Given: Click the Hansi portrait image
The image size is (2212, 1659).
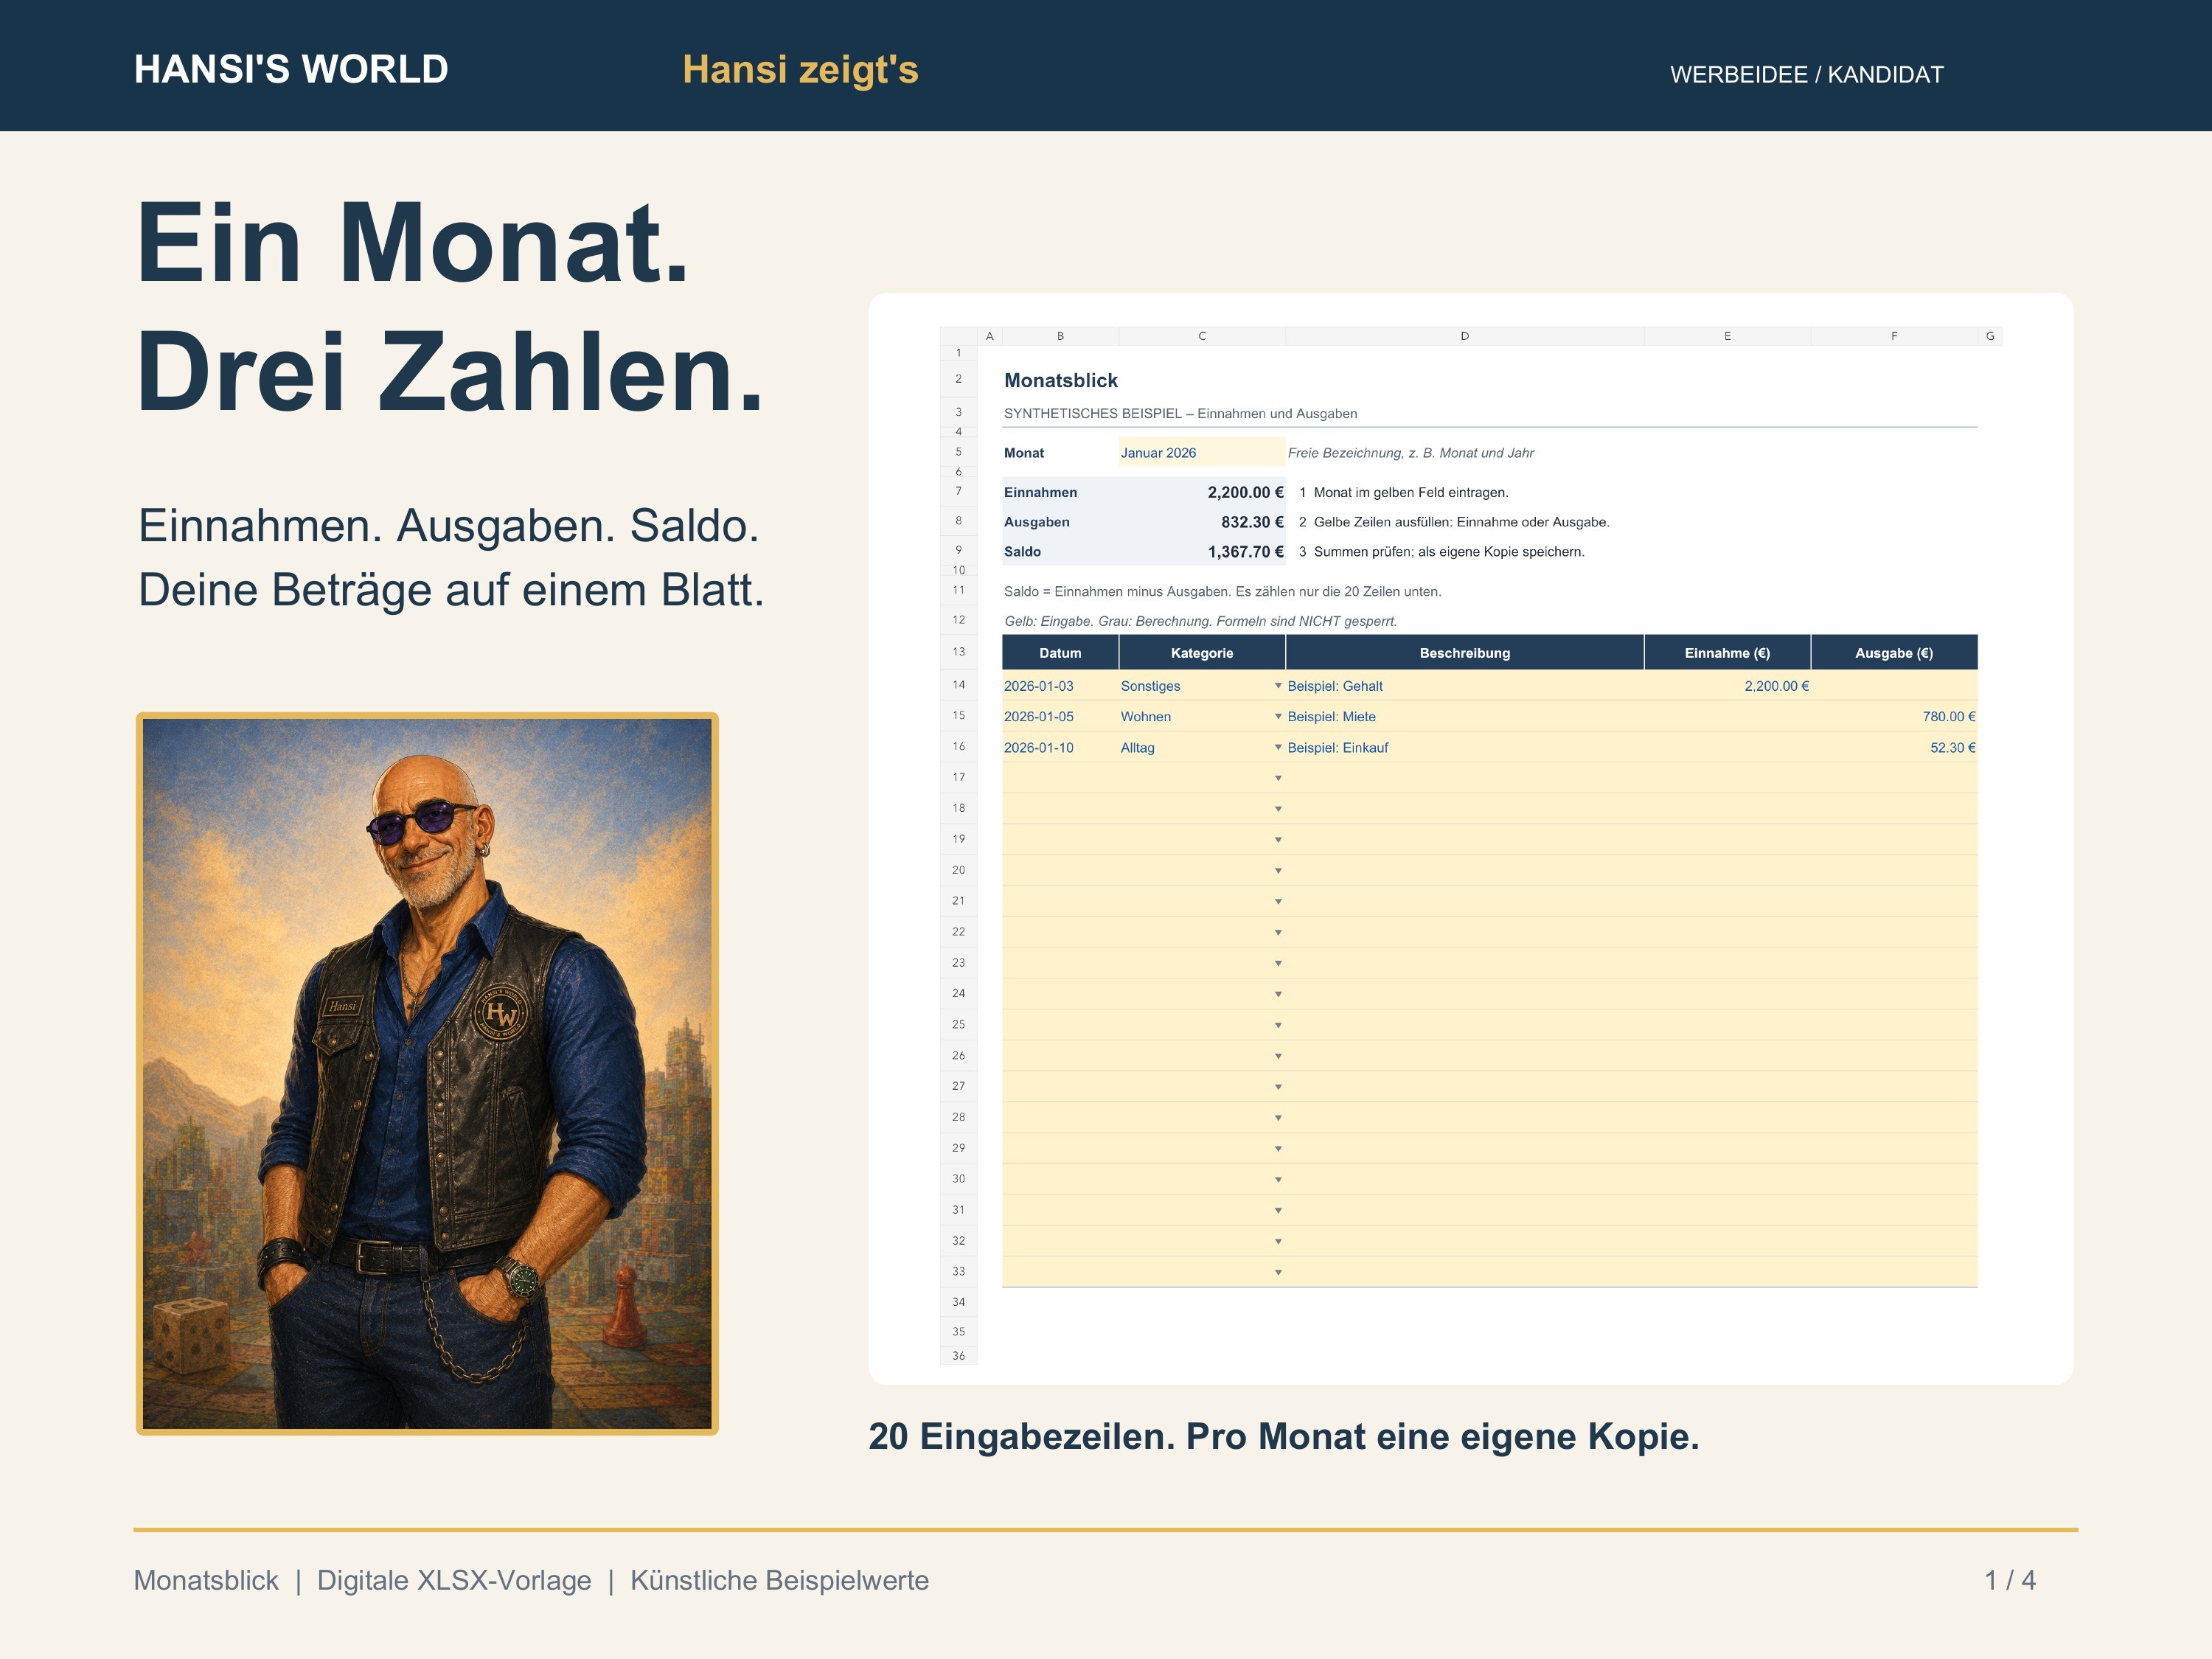Looking at the screenshot, I should (x=427, y=1073).
